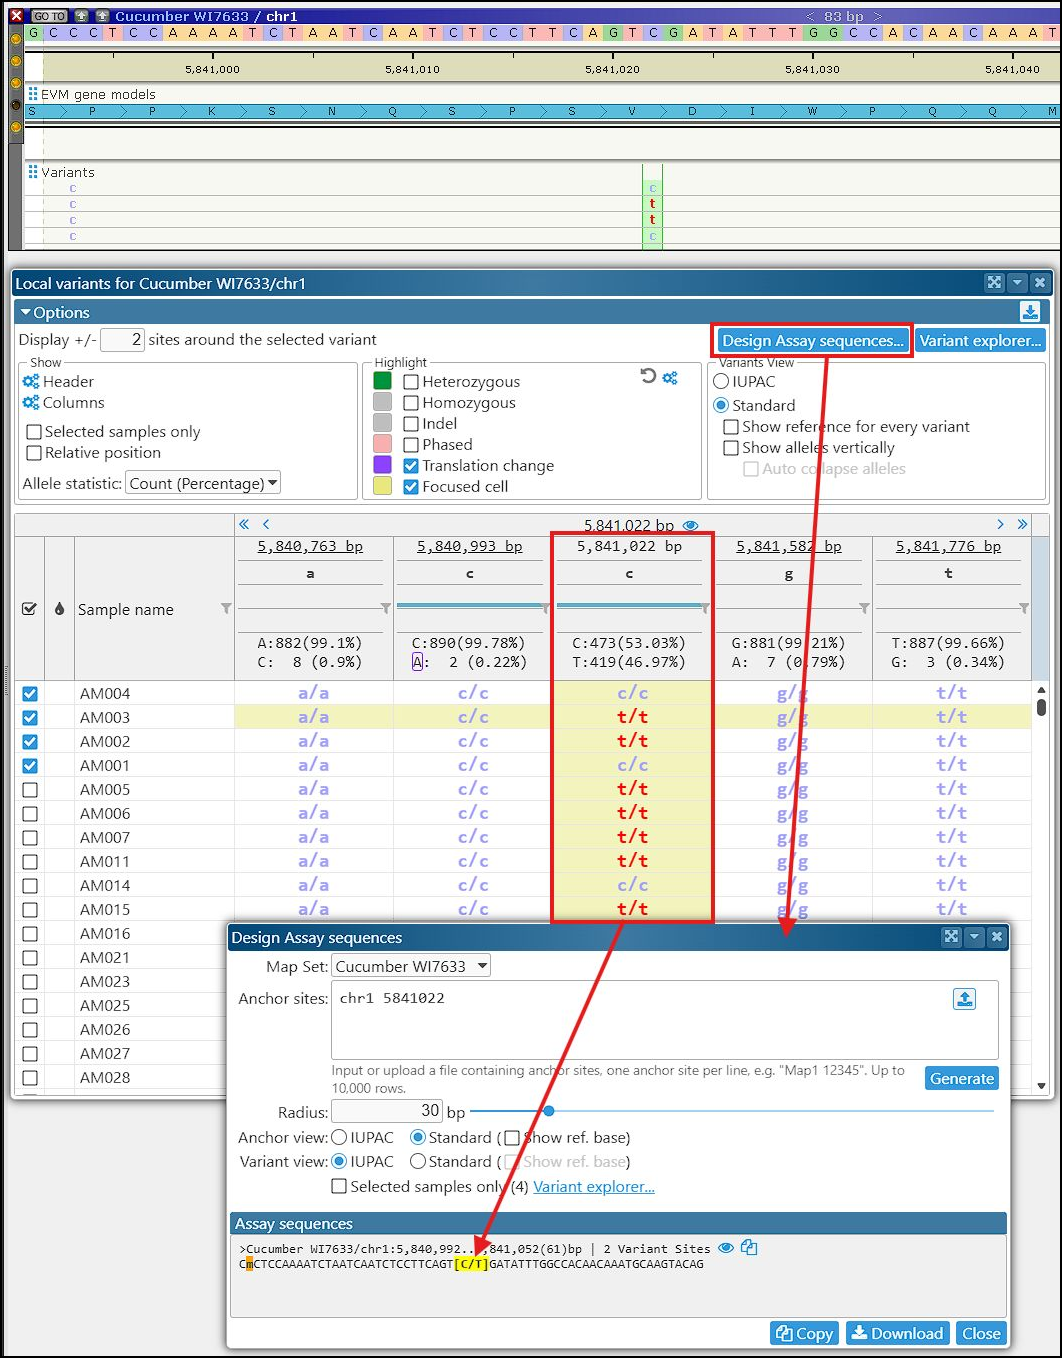
Task: Collapse the Options section
Action: (x=26, y=313)
